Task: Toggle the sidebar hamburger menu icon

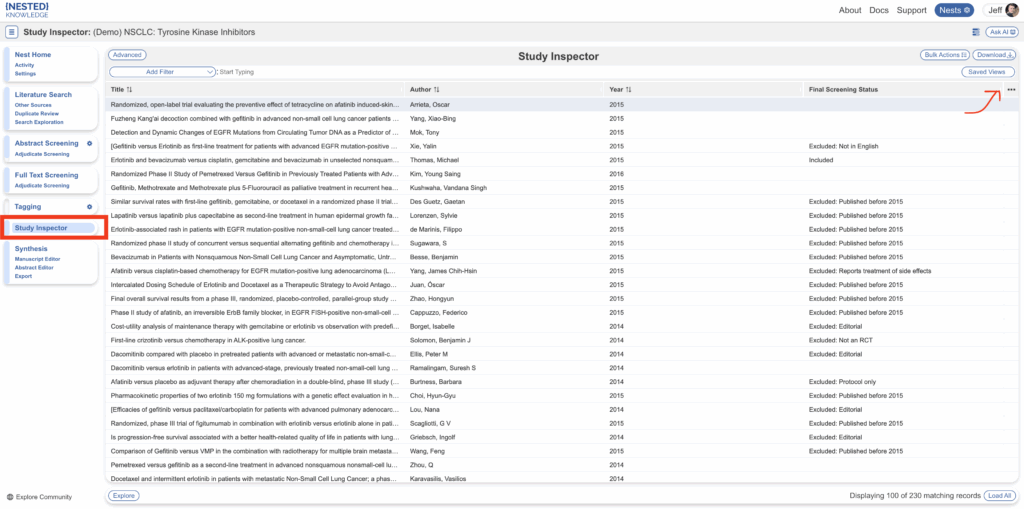Action: 12,32
